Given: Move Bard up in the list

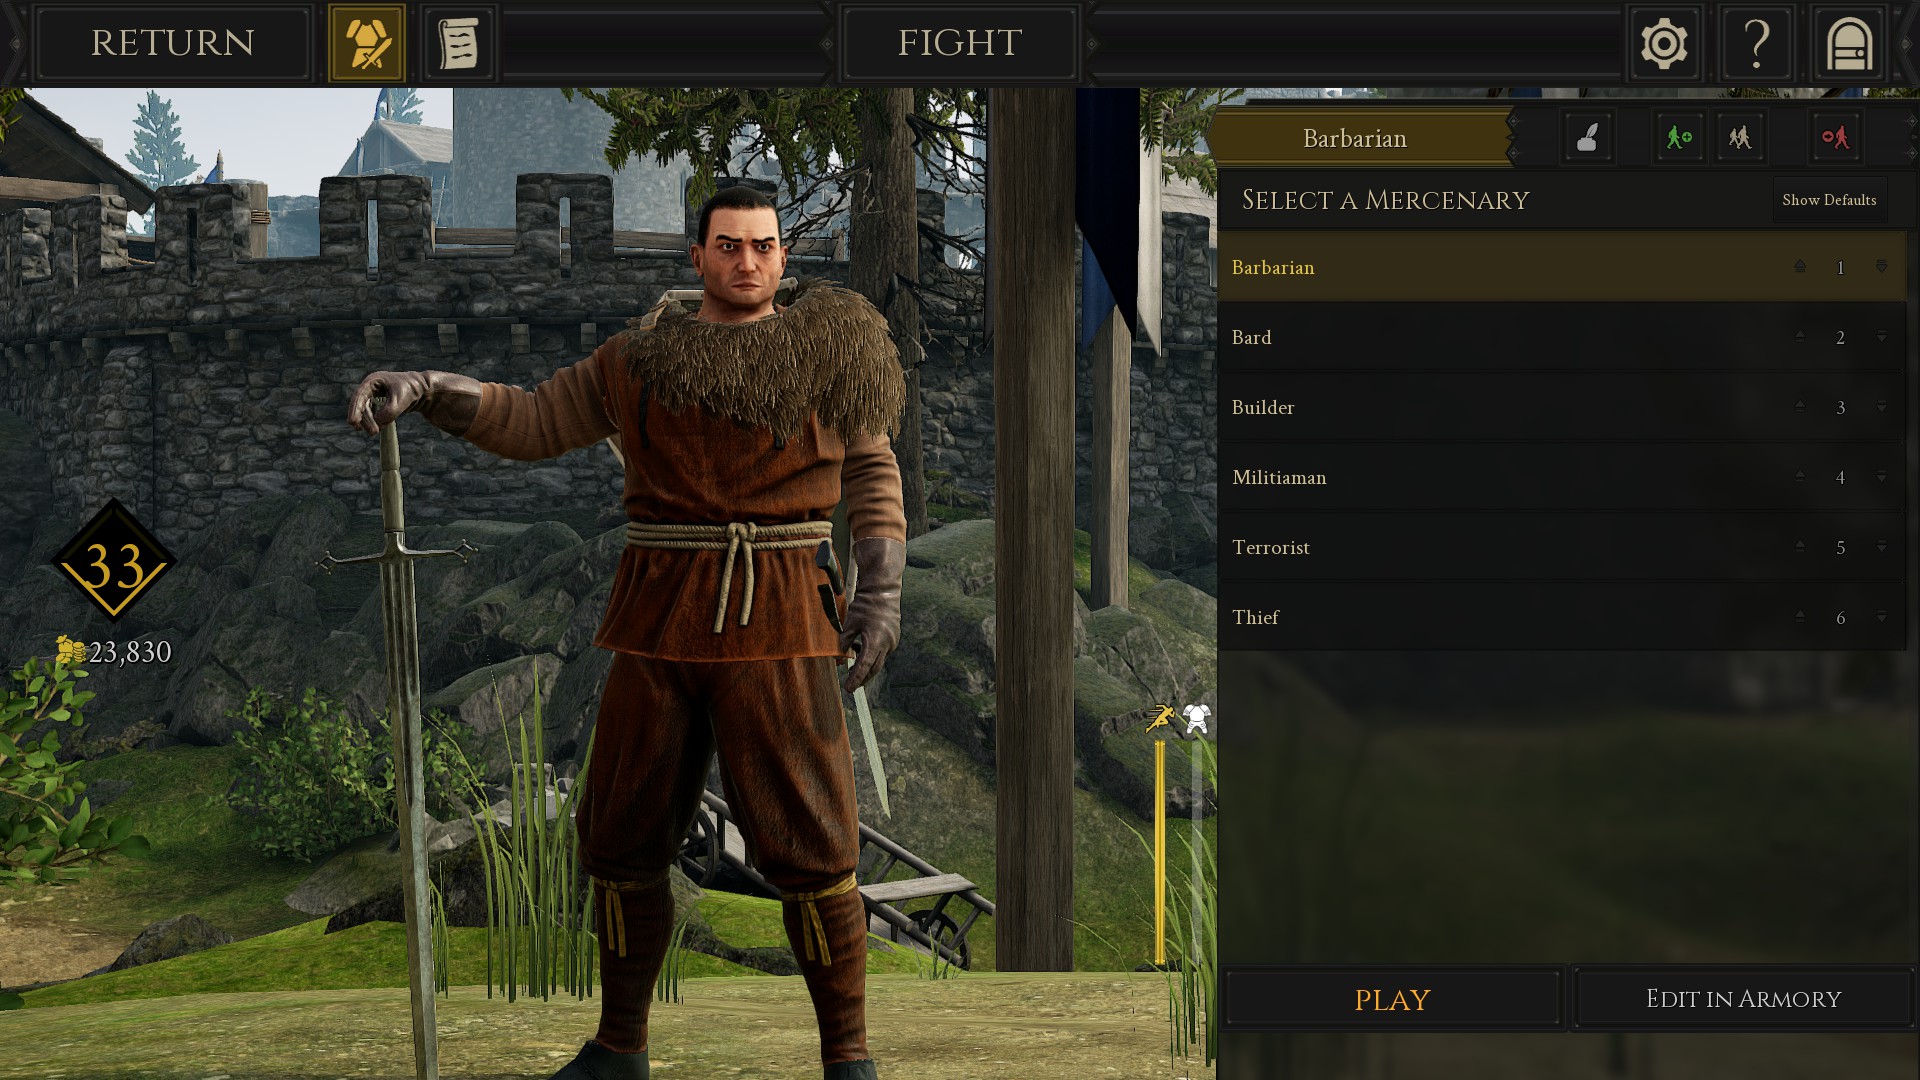Looking at the screenshot, I should pos(1800,336).
